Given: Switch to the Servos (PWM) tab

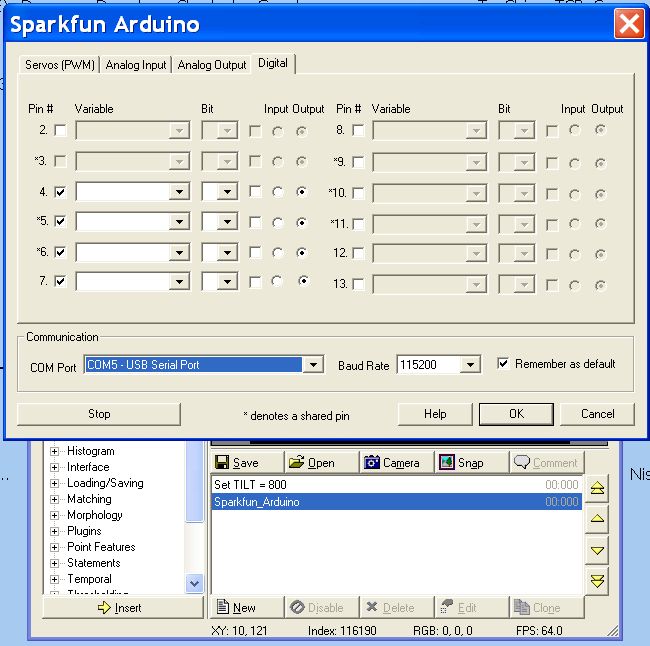Looking at the screenshot, I should (x=60, y=65).
